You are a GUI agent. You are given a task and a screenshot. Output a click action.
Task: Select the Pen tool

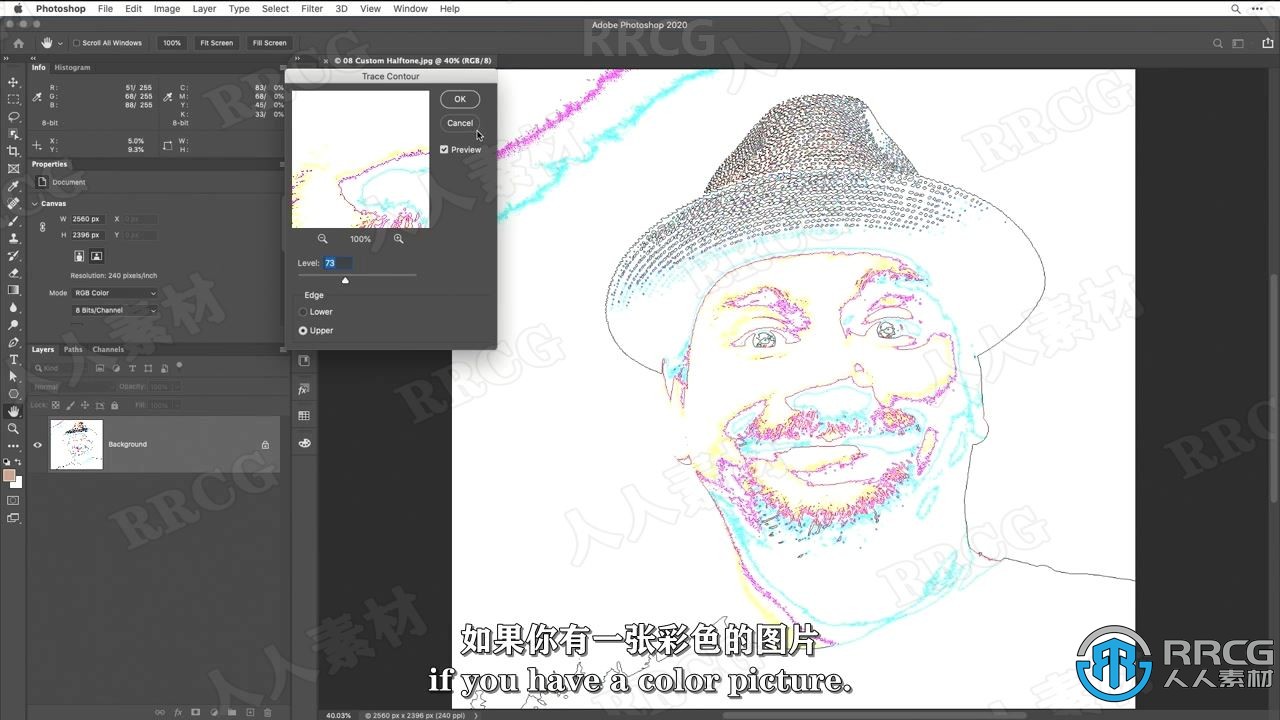[x=13, y=342]
